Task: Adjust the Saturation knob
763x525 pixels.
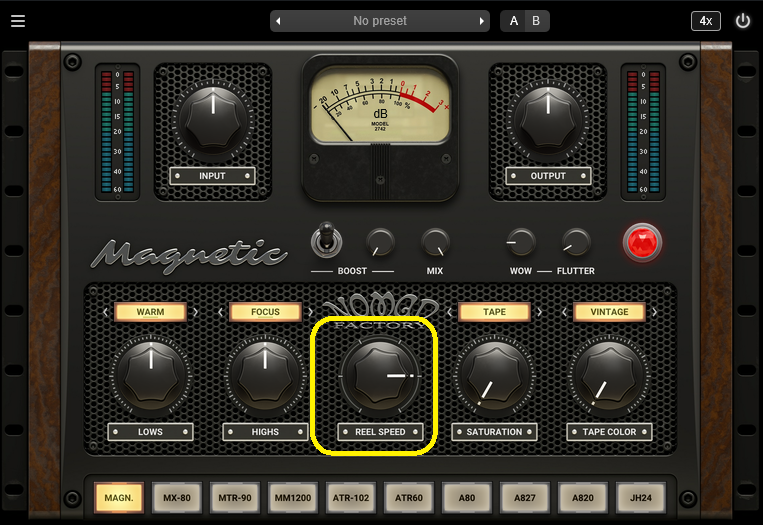Action: [x=494, y=376]
